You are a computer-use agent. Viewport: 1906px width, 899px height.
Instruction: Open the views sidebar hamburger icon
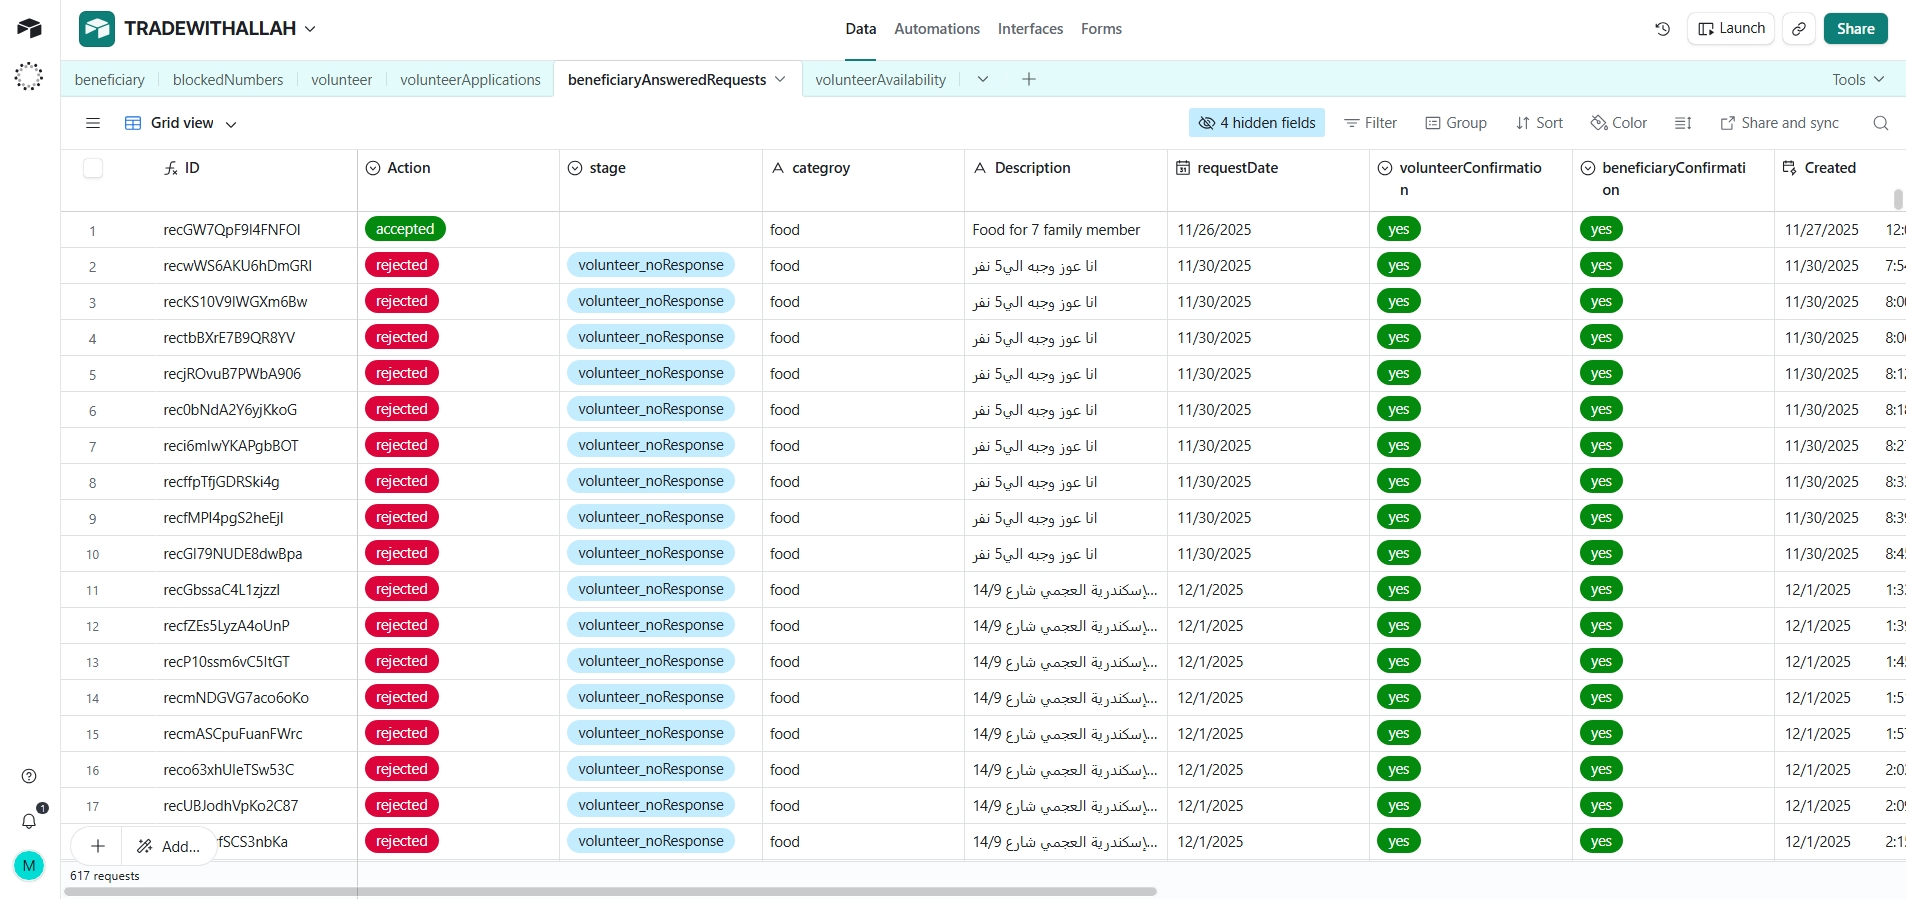pyautogui.click(x=93, y=123)
